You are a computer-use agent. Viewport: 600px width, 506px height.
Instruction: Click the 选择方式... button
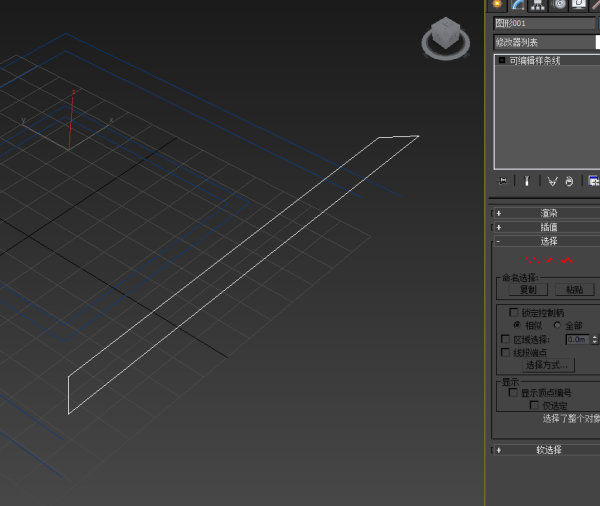pos(548,365)
